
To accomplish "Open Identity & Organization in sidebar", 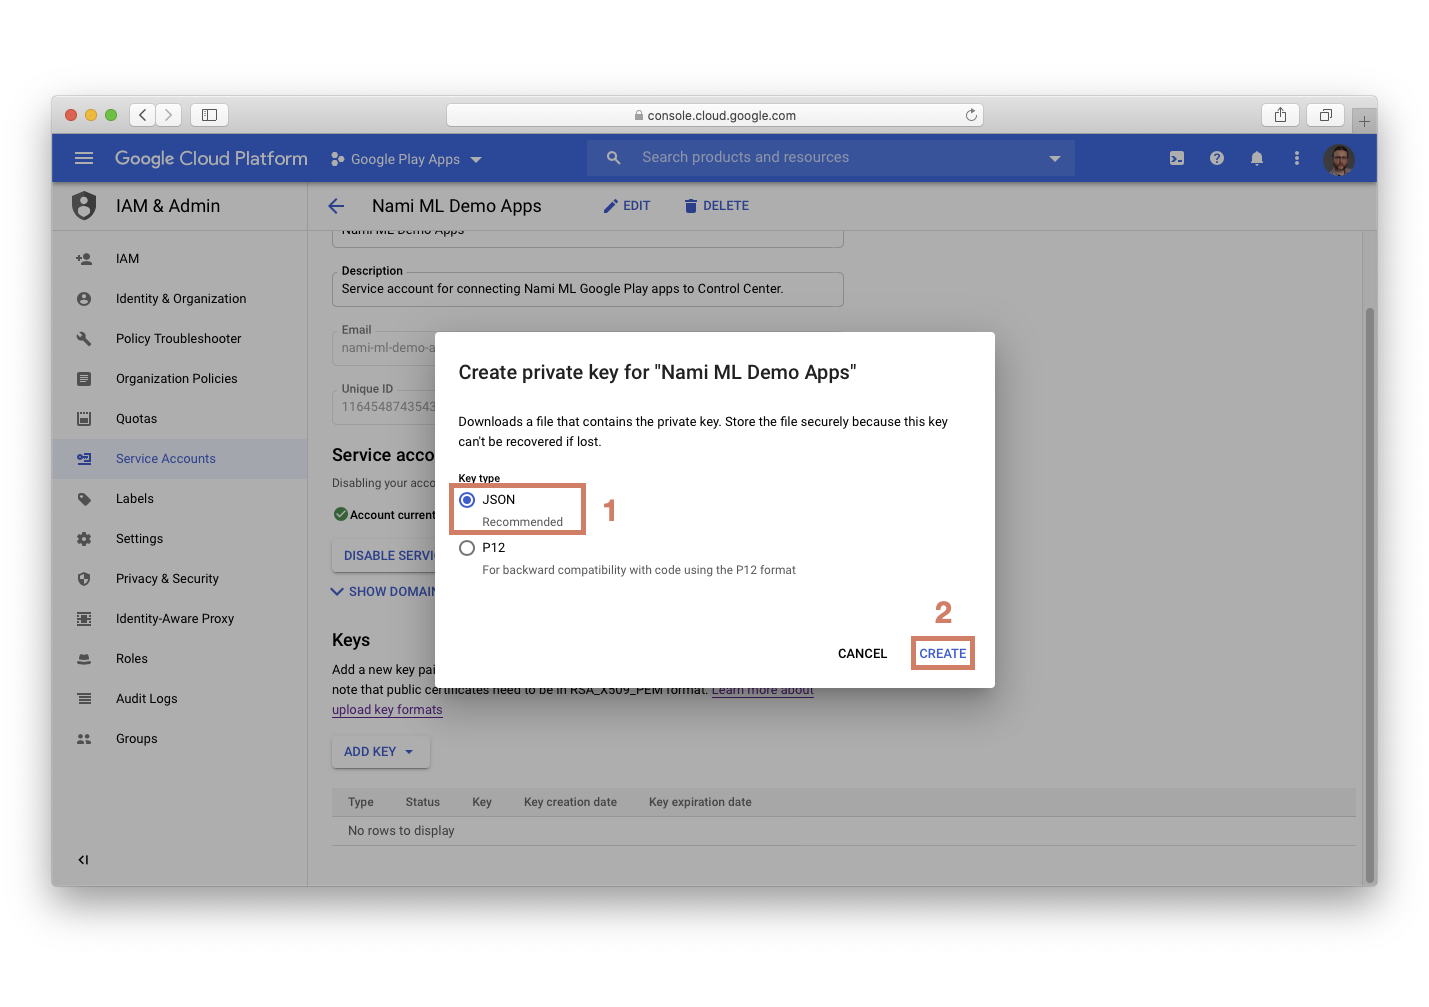I will 180,299.
